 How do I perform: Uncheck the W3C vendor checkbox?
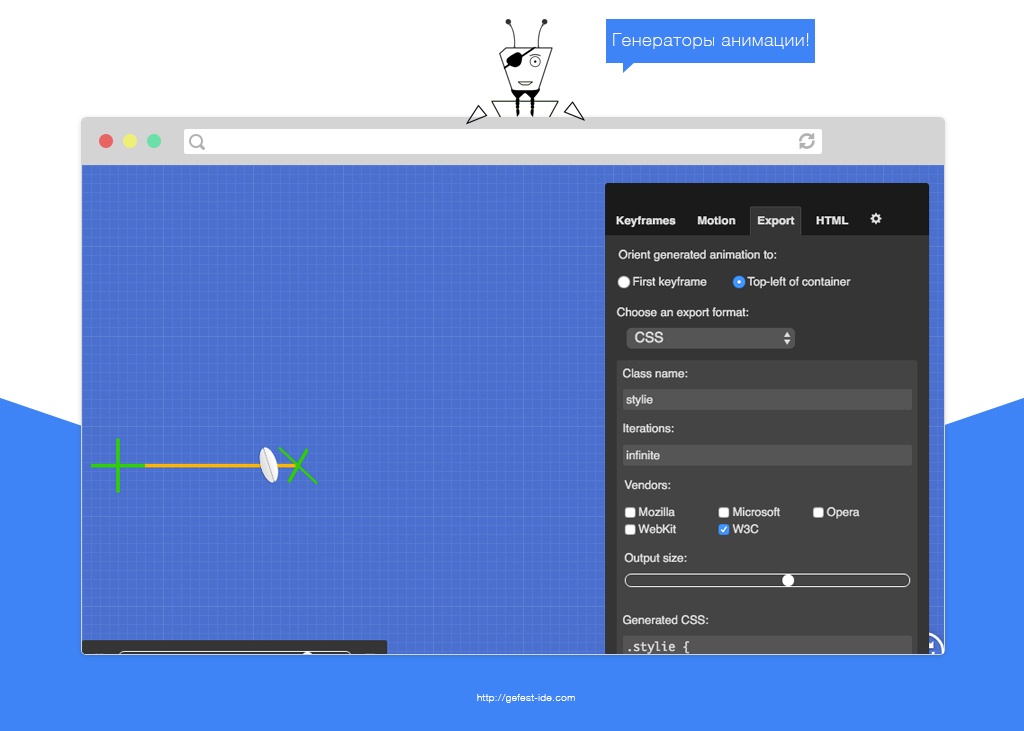pyautogui.click(x=723, y=529)
